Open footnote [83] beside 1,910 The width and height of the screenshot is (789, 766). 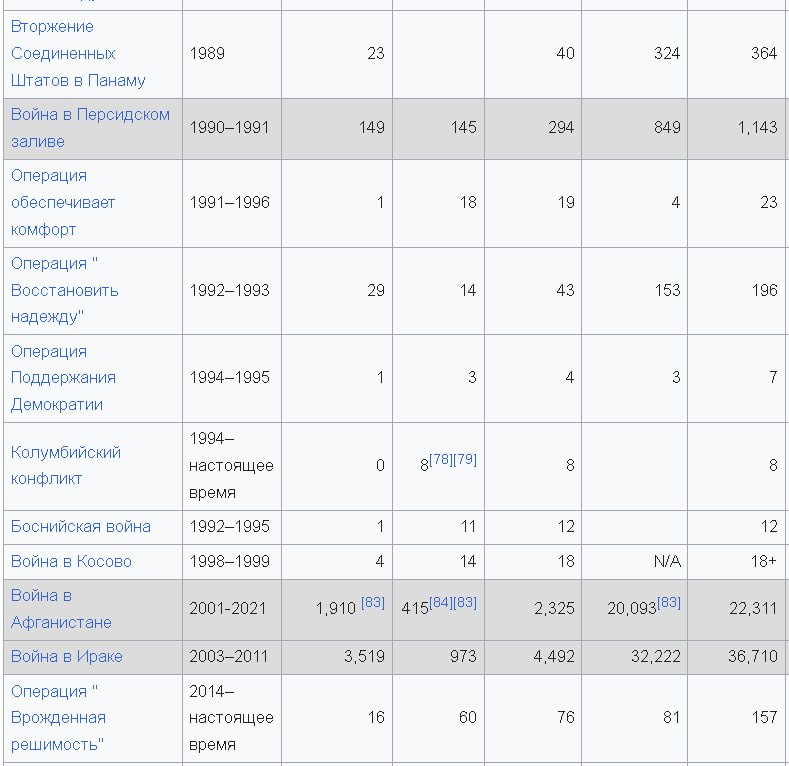point(372,603)
